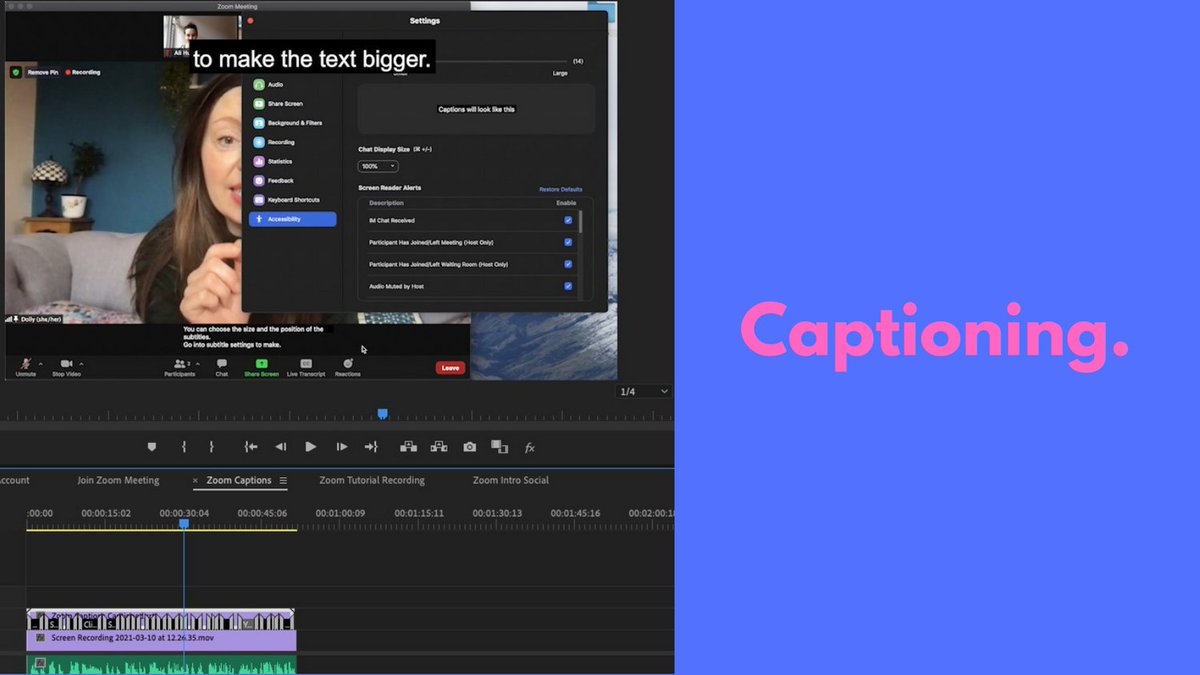Open Zoom Reactions menu
The width and height of the screenshot is (1200, 675).
tap(348, 367)
